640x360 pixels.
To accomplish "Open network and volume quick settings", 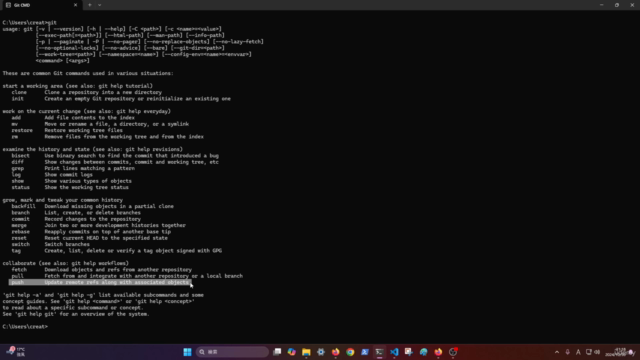I will [593, 352].
